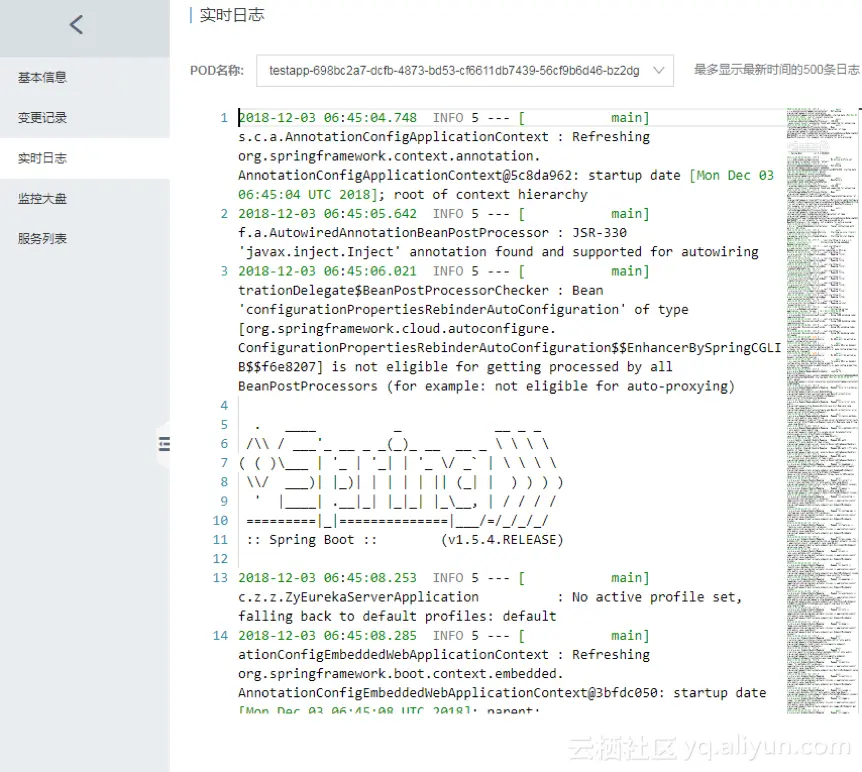Click 'ationConfigEmbeddedWebApplicationContext' text
Viewport: 862px width, 772px height.
pos(394,655)
